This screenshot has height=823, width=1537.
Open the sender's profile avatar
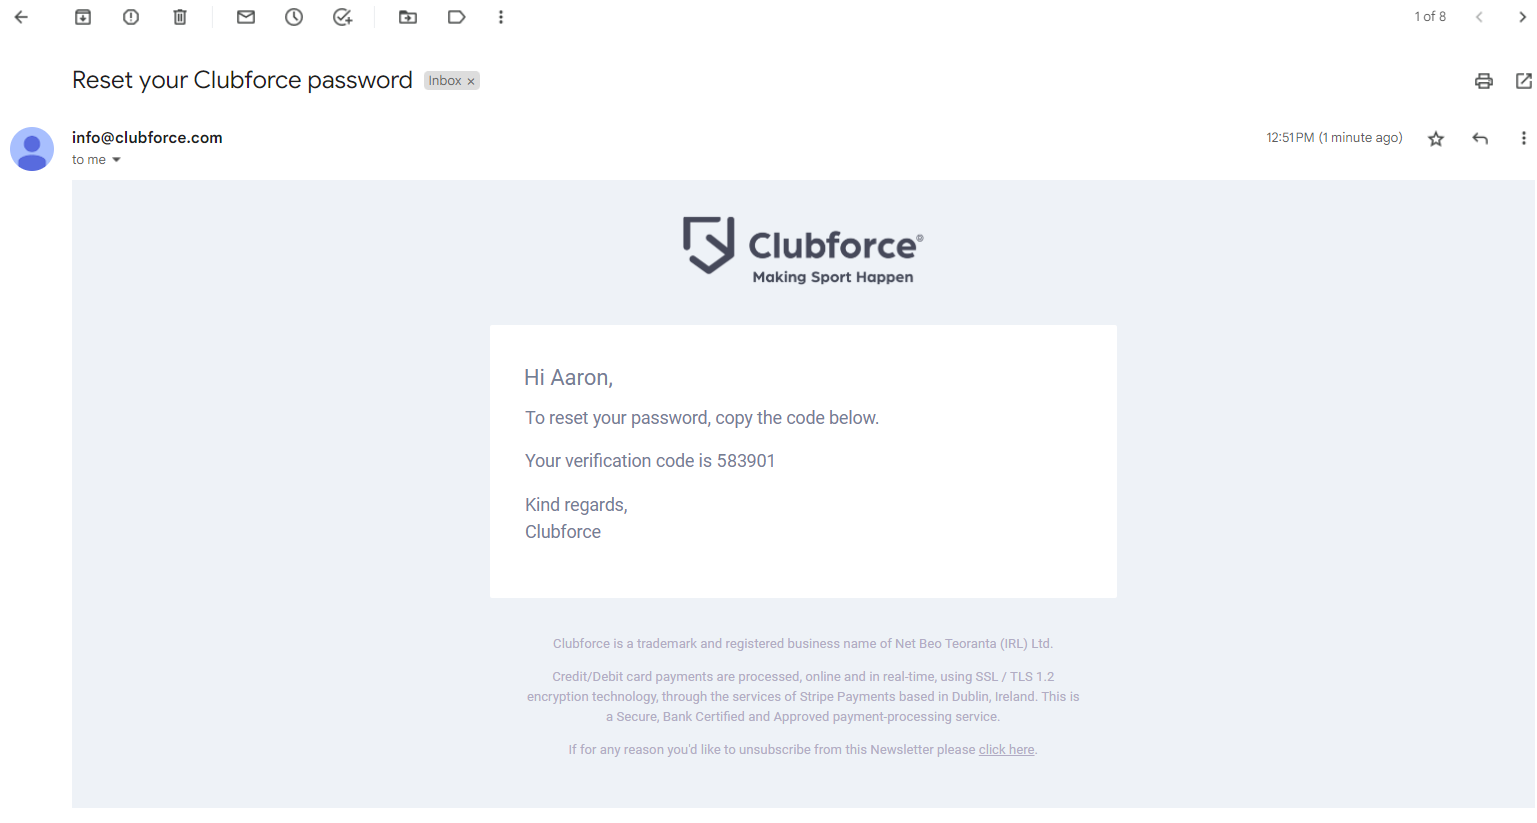coord(32,149)
